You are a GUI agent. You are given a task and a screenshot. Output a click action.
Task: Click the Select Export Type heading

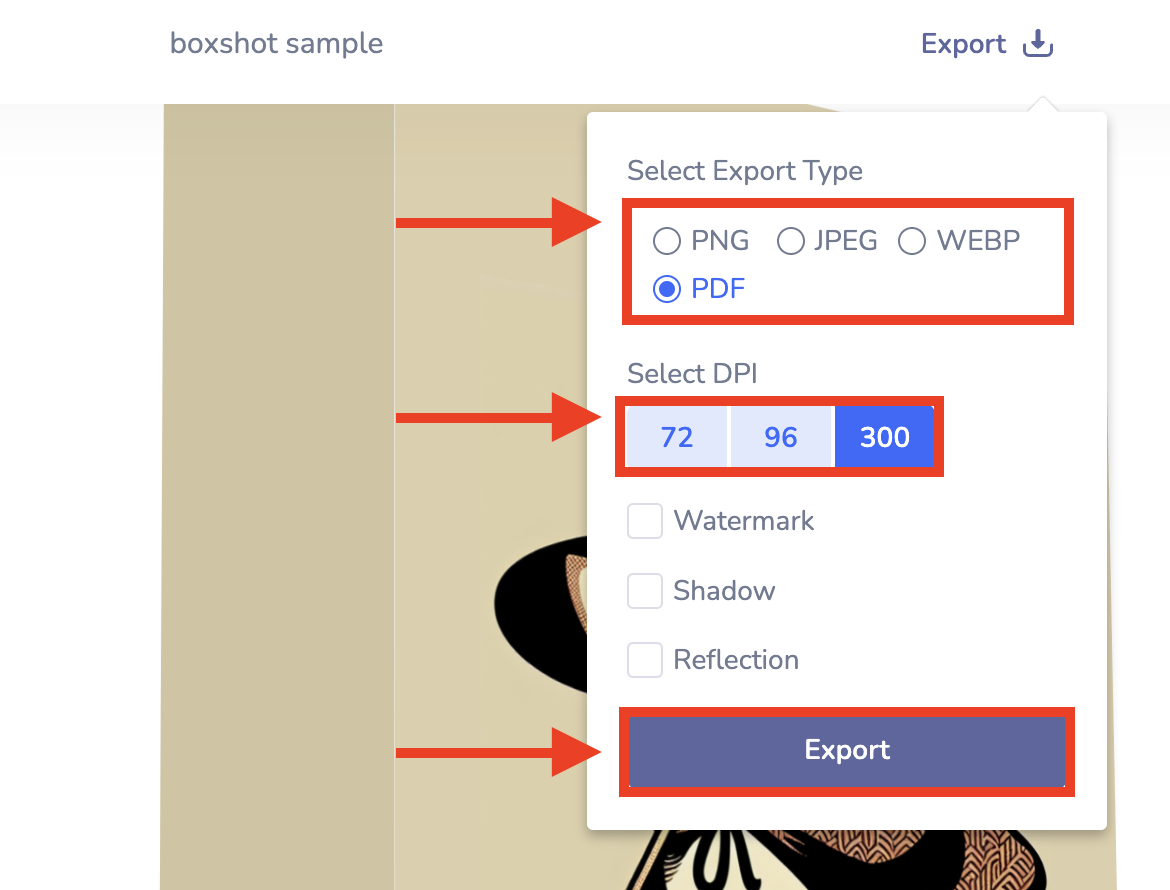(x=744, y=171)
